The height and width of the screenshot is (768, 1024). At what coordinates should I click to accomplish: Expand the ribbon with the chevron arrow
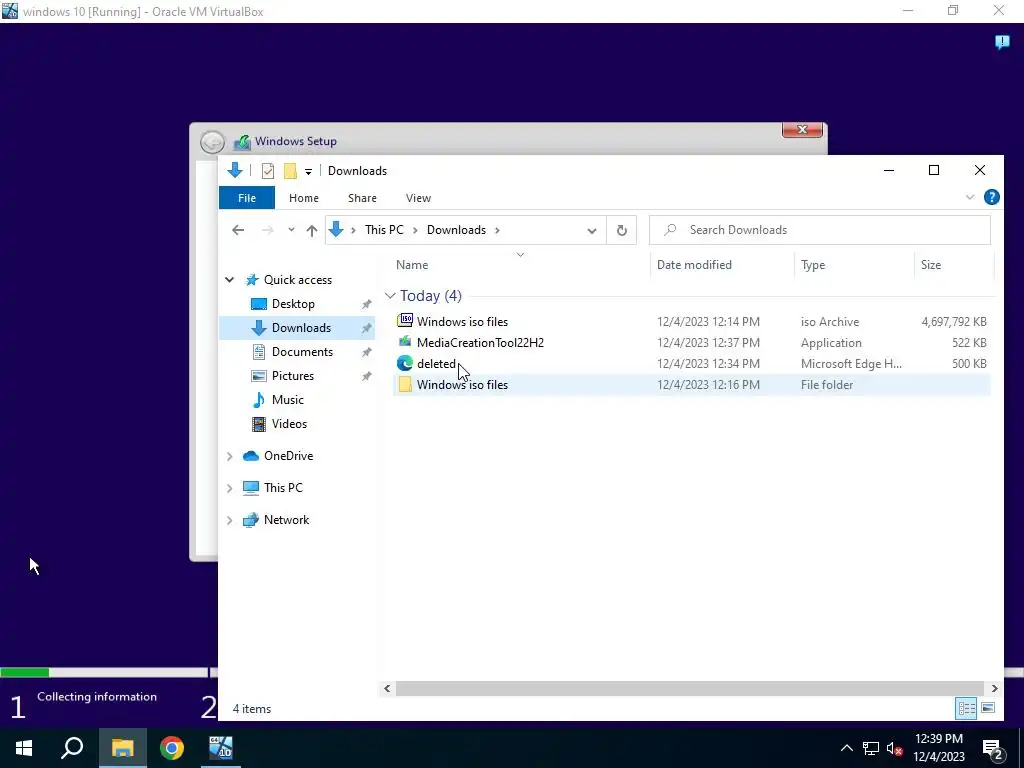click(970, 197)
